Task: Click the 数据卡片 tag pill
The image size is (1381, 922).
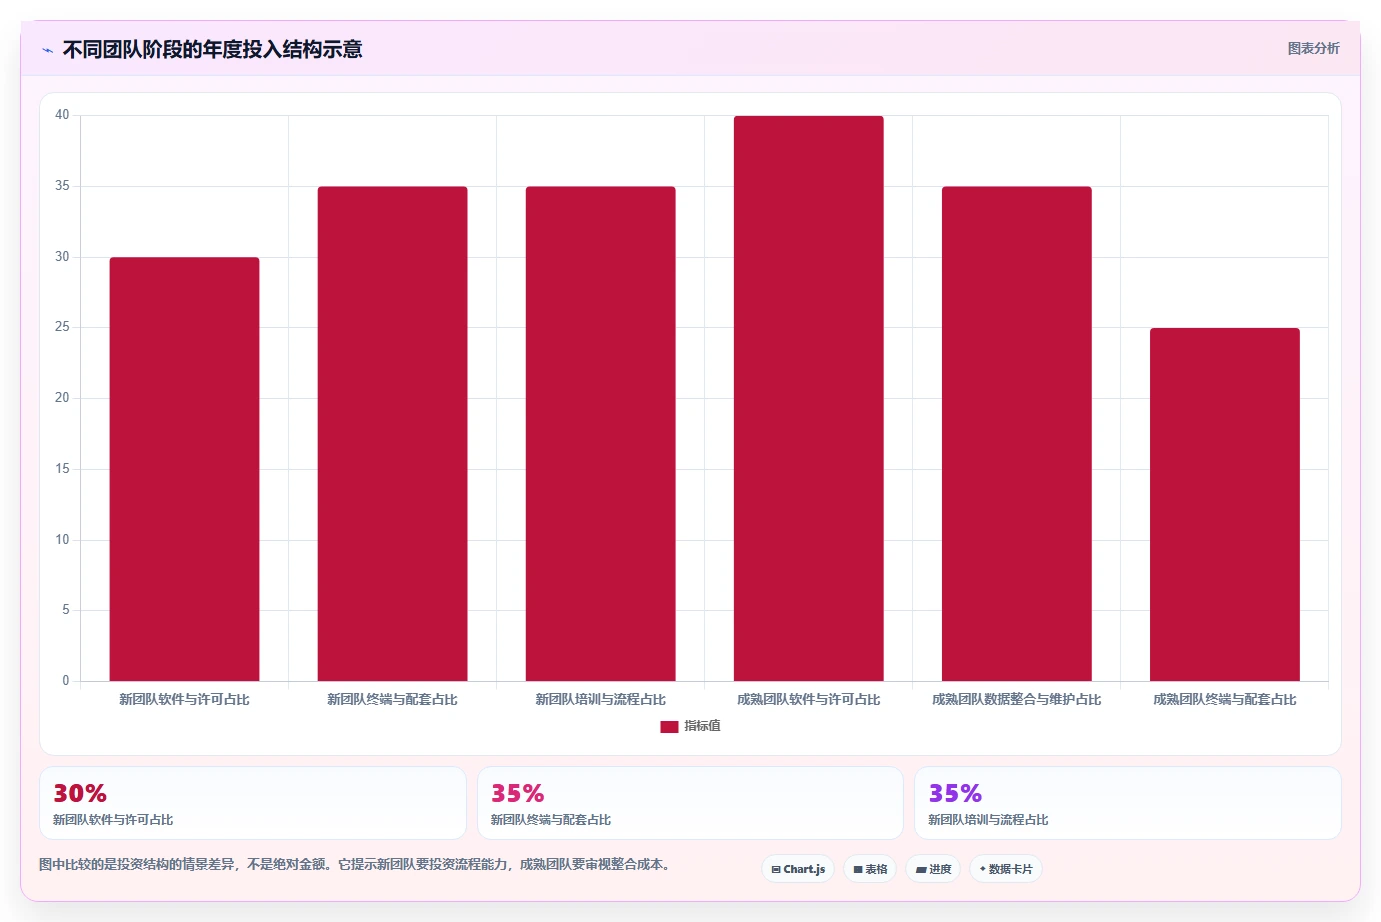Action: click(1006, 869)
